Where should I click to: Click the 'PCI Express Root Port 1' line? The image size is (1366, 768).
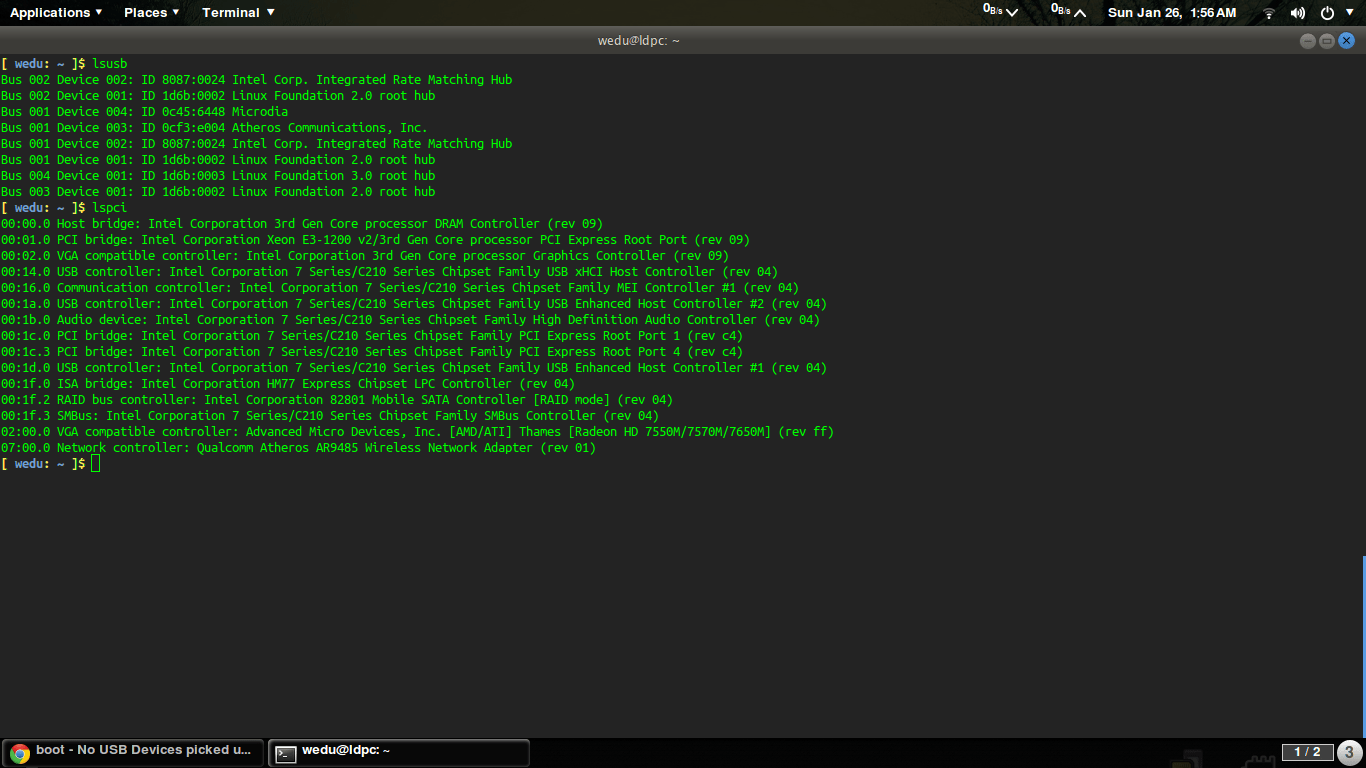(x=372, y=336)
